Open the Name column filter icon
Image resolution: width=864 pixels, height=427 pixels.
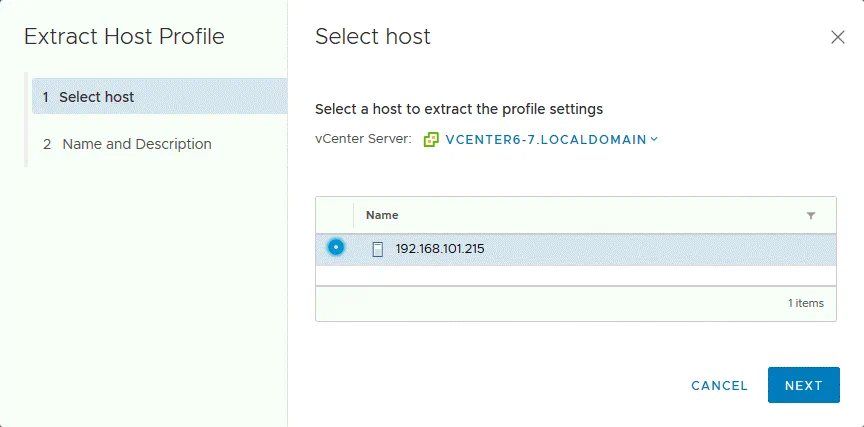point(810,216)
